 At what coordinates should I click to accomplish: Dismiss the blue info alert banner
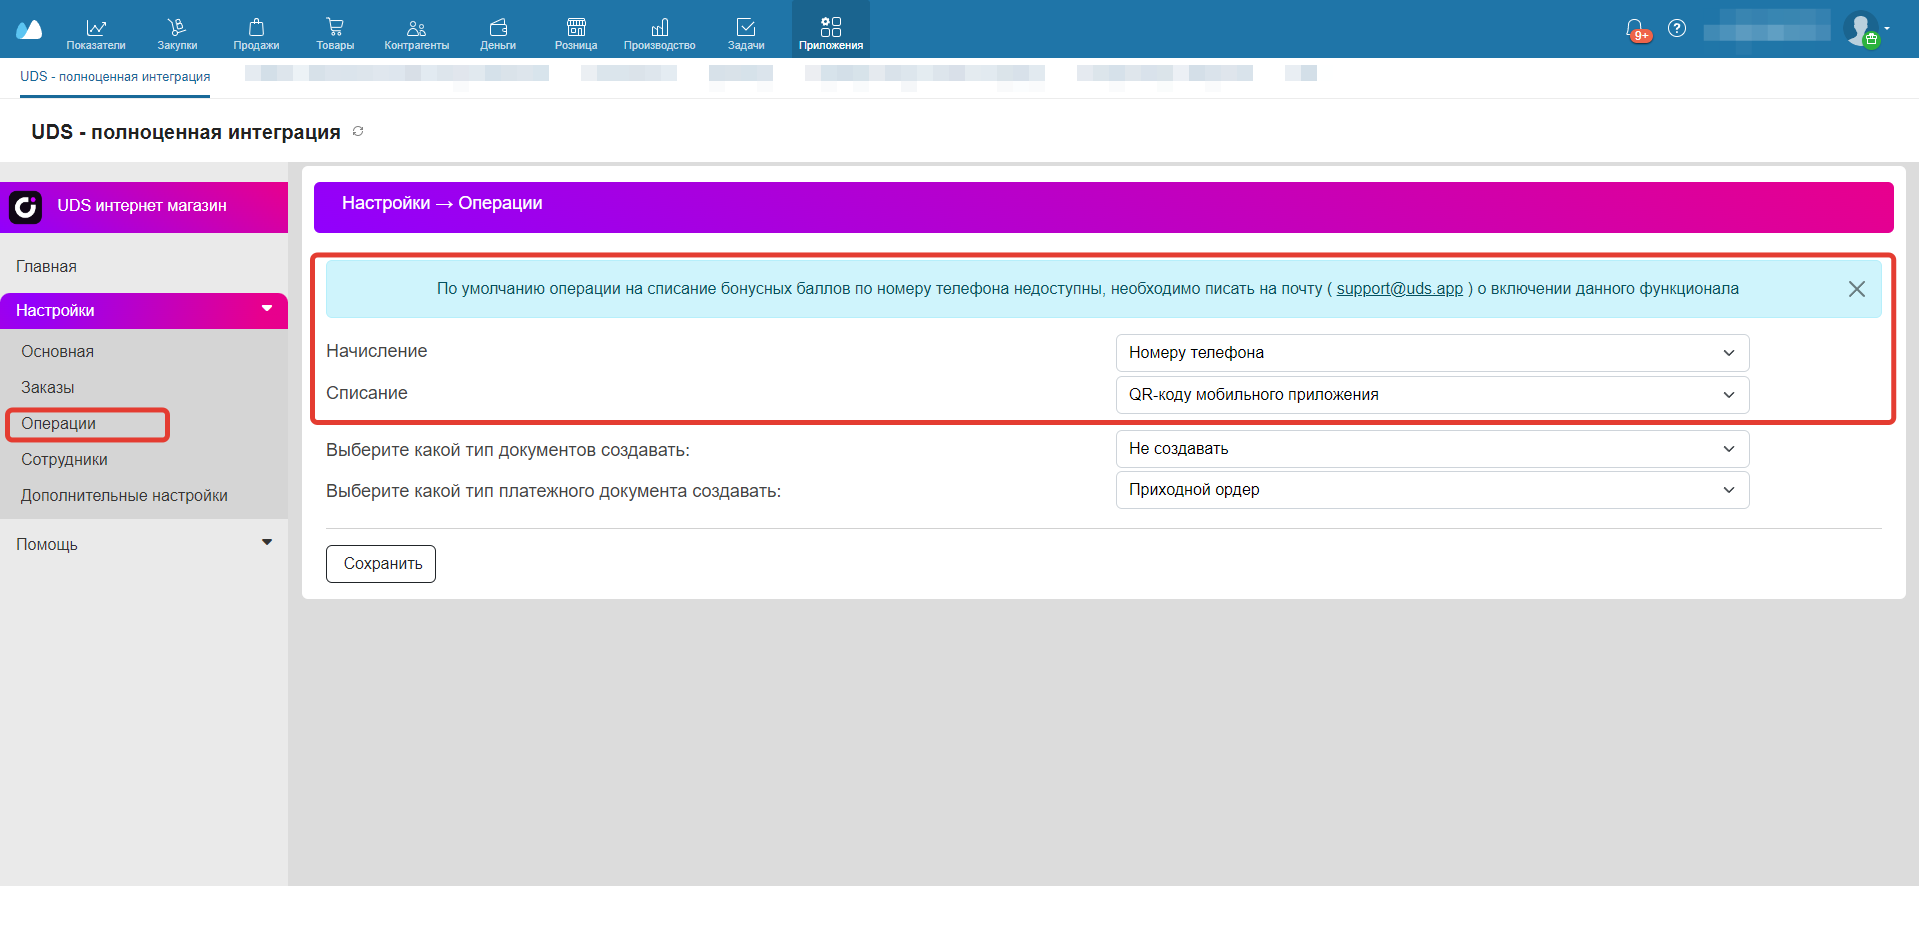pos(1856,289)
